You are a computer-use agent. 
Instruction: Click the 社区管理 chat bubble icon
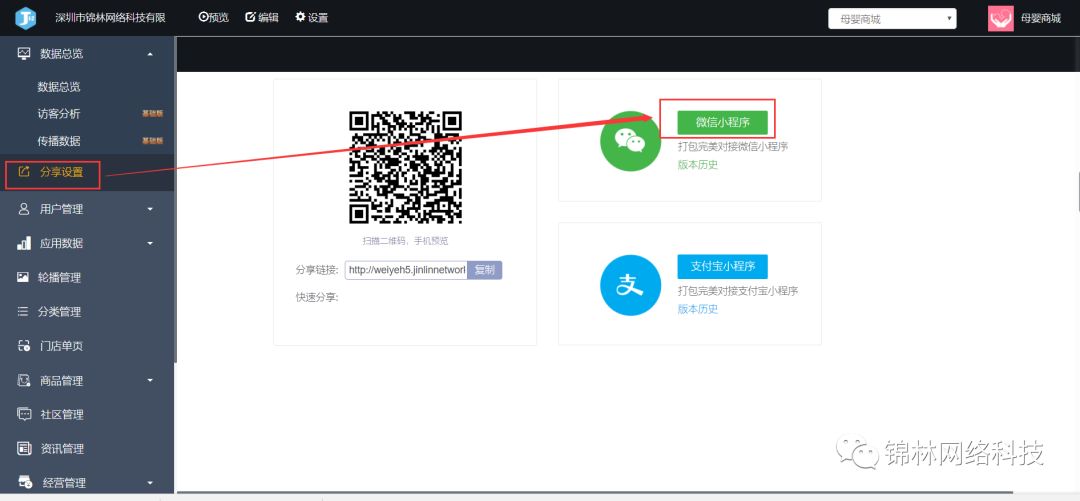(x=24, y=414)
